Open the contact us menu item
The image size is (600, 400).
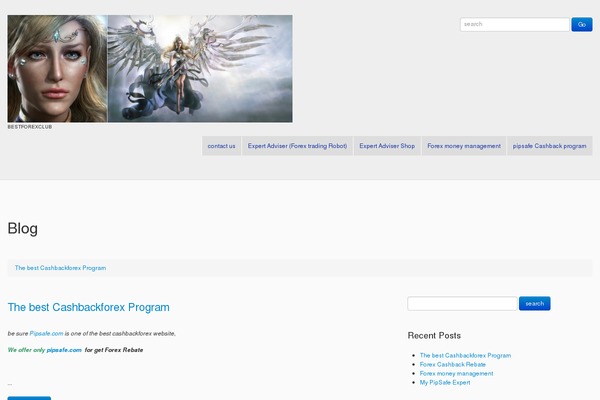tap(221, 146)
